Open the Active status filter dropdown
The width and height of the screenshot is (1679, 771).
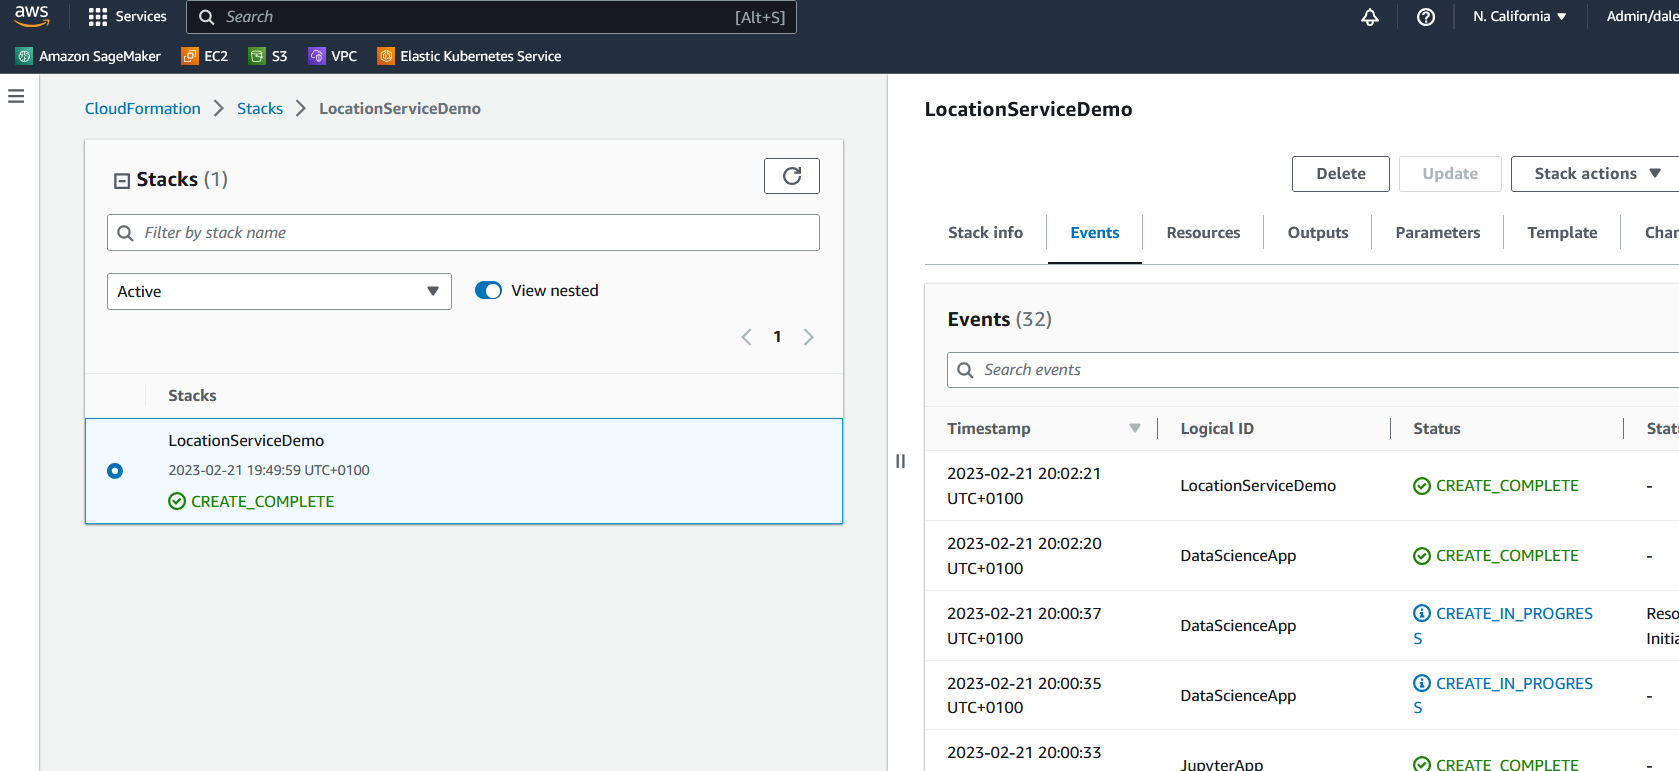pos(279,291)
